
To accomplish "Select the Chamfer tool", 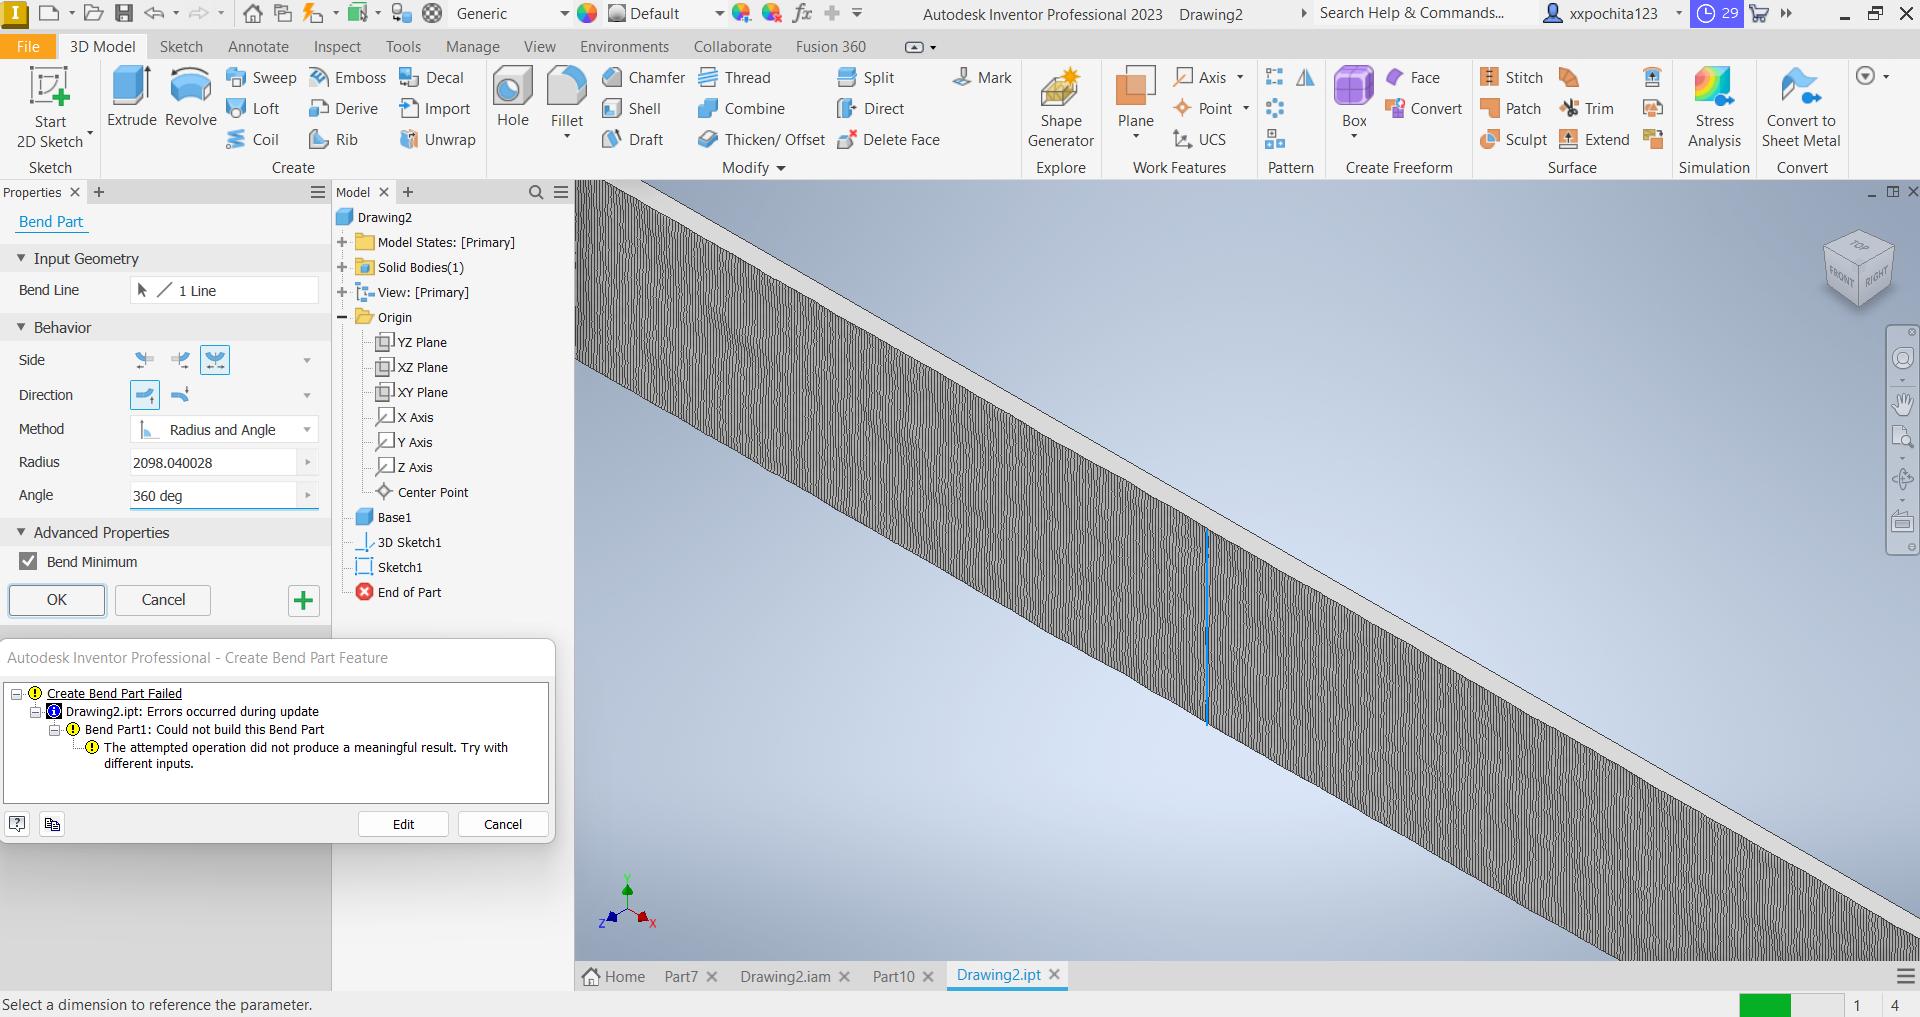I will coord(643,77).
